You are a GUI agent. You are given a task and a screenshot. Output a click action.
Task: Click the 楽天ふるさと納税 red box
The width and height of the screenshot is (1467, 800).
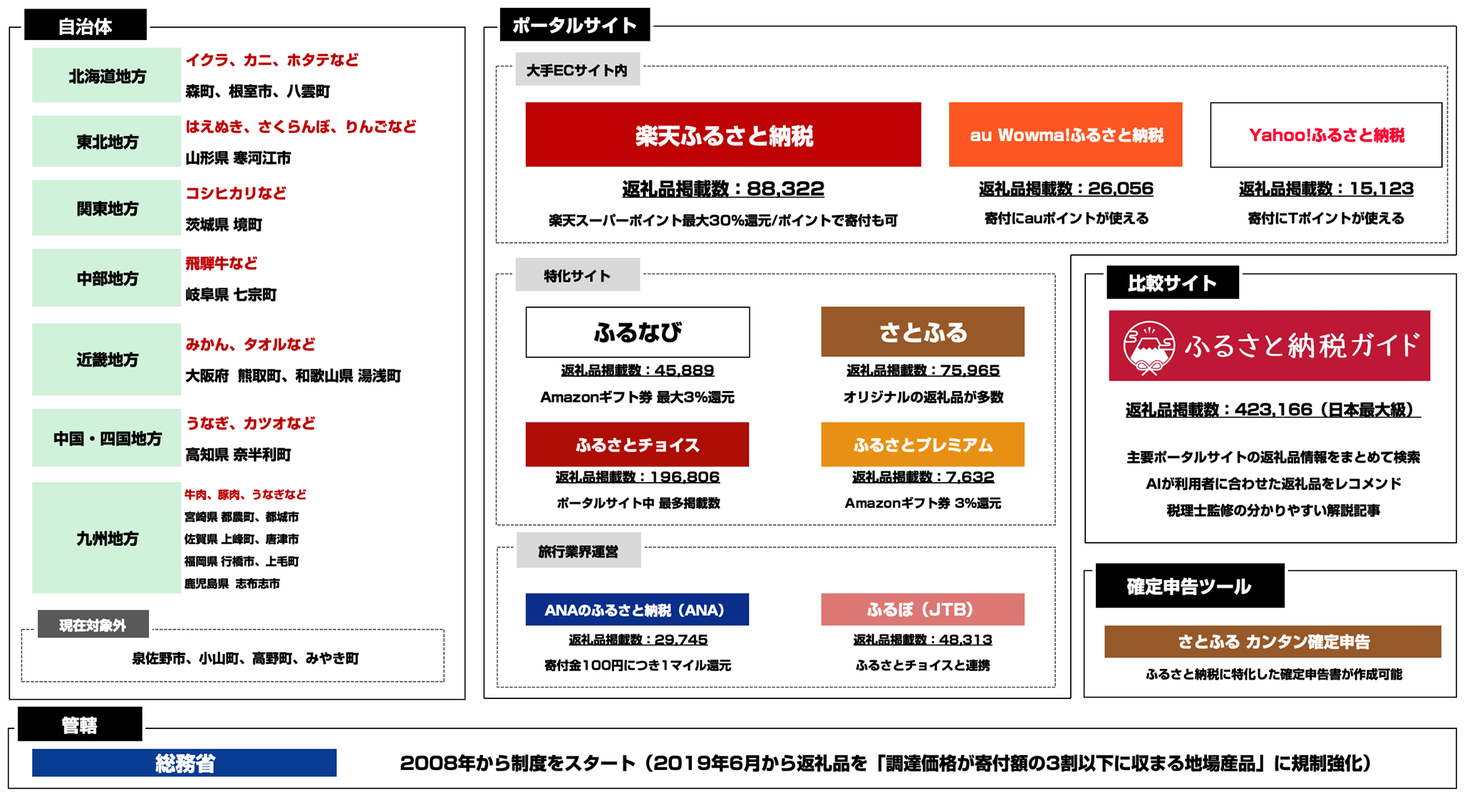pos(723,134)
